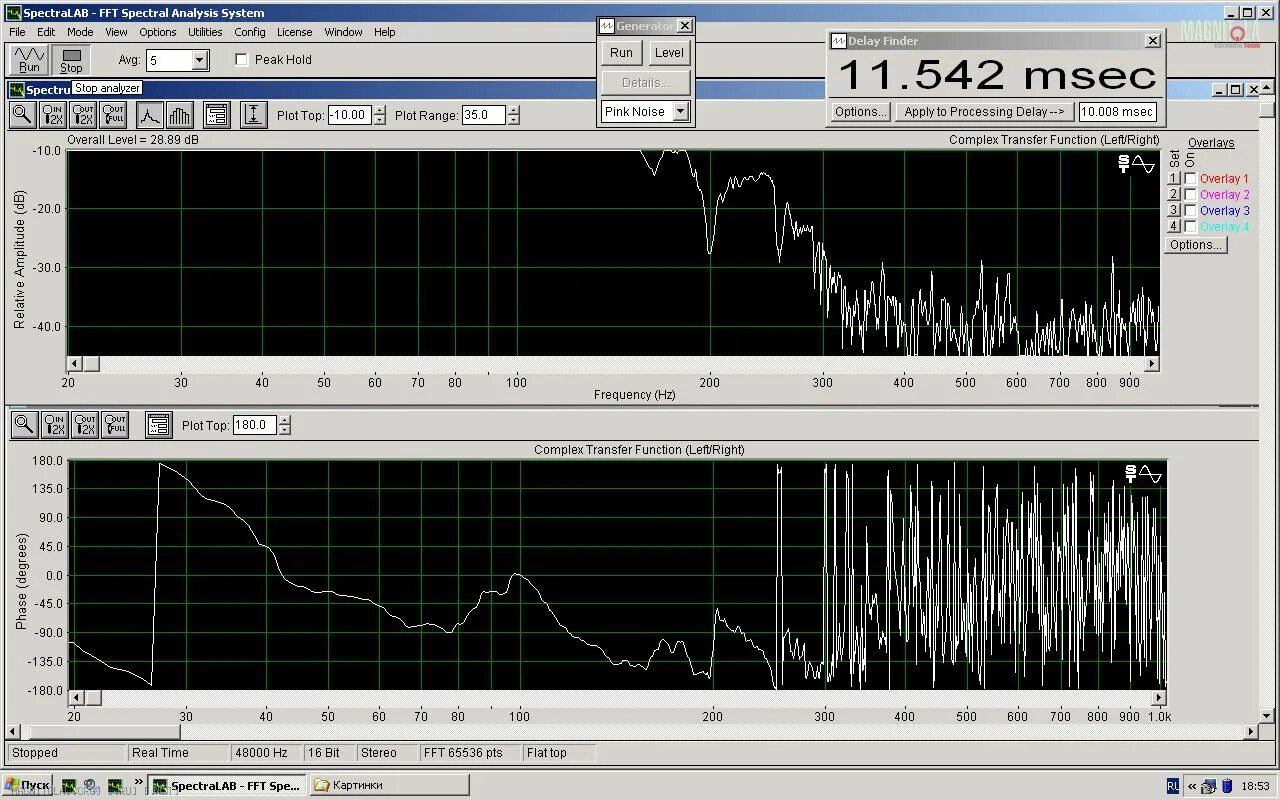Turn on Overlay 1 checkbox
1280x800 pixels.
tap(1190, 179)
